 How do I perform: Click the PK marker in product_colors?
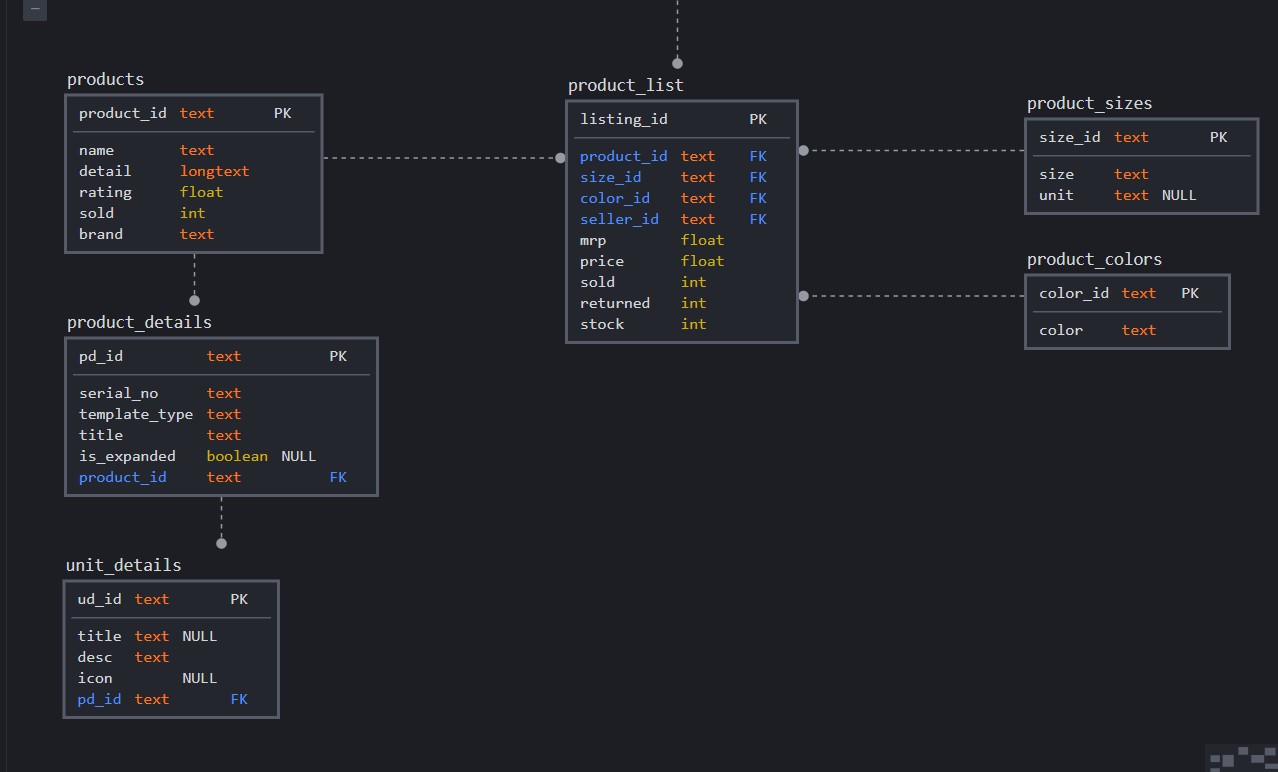[x=1190, y=293]
